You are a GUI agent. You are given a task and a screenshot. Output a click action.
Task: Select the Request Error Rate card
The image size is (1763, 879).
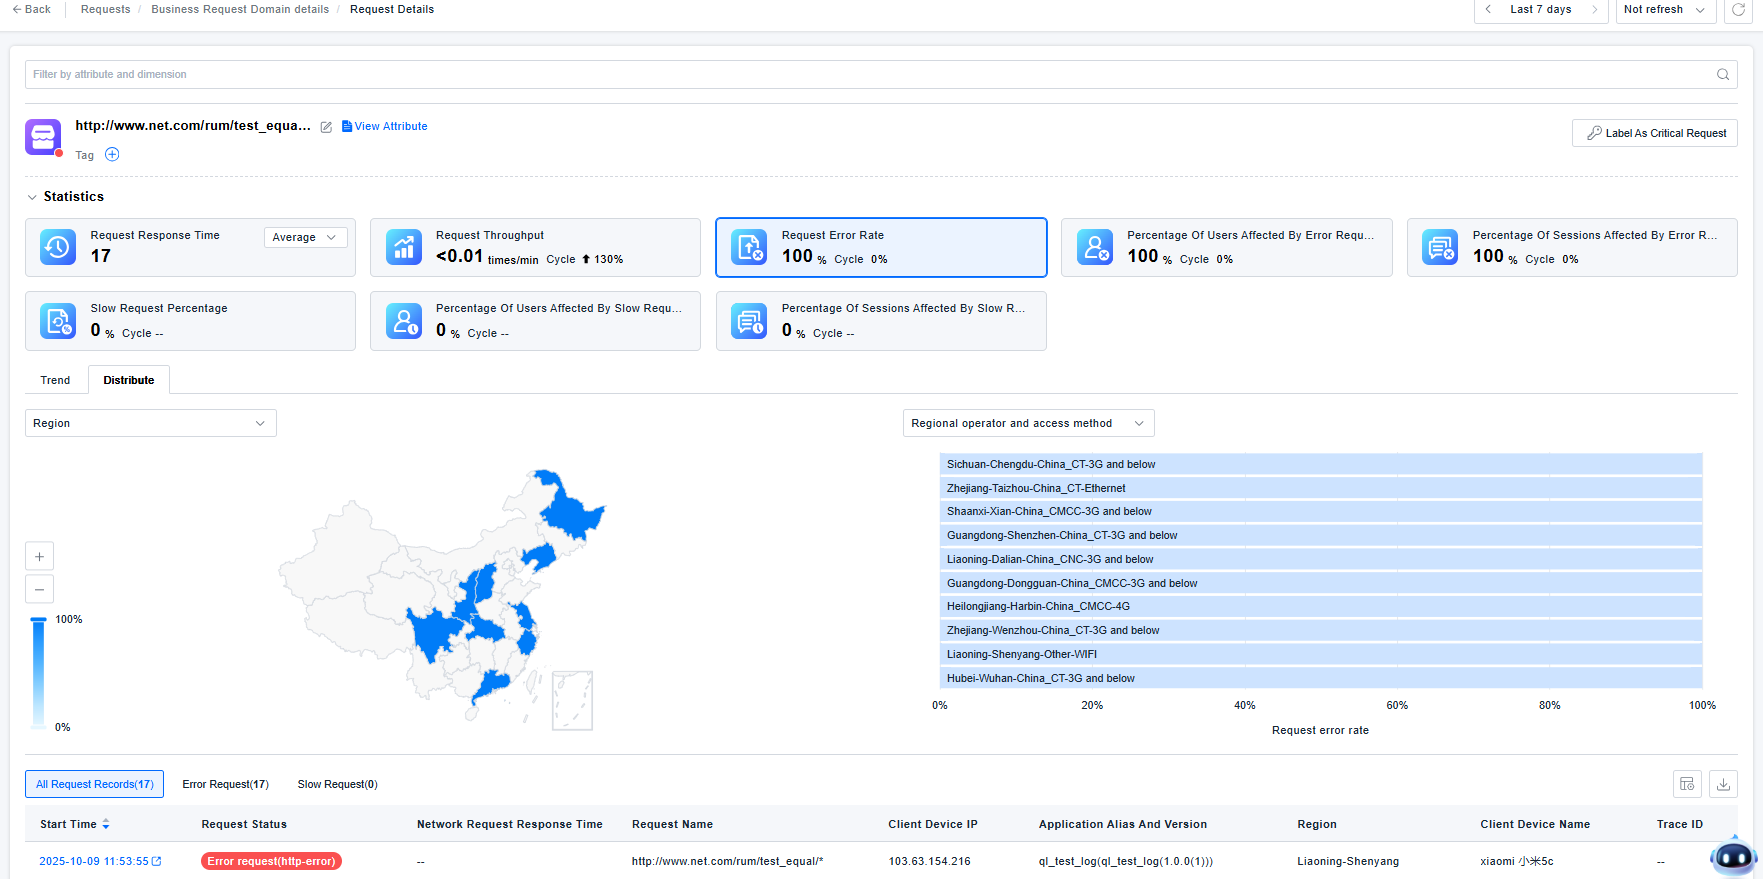880,247
